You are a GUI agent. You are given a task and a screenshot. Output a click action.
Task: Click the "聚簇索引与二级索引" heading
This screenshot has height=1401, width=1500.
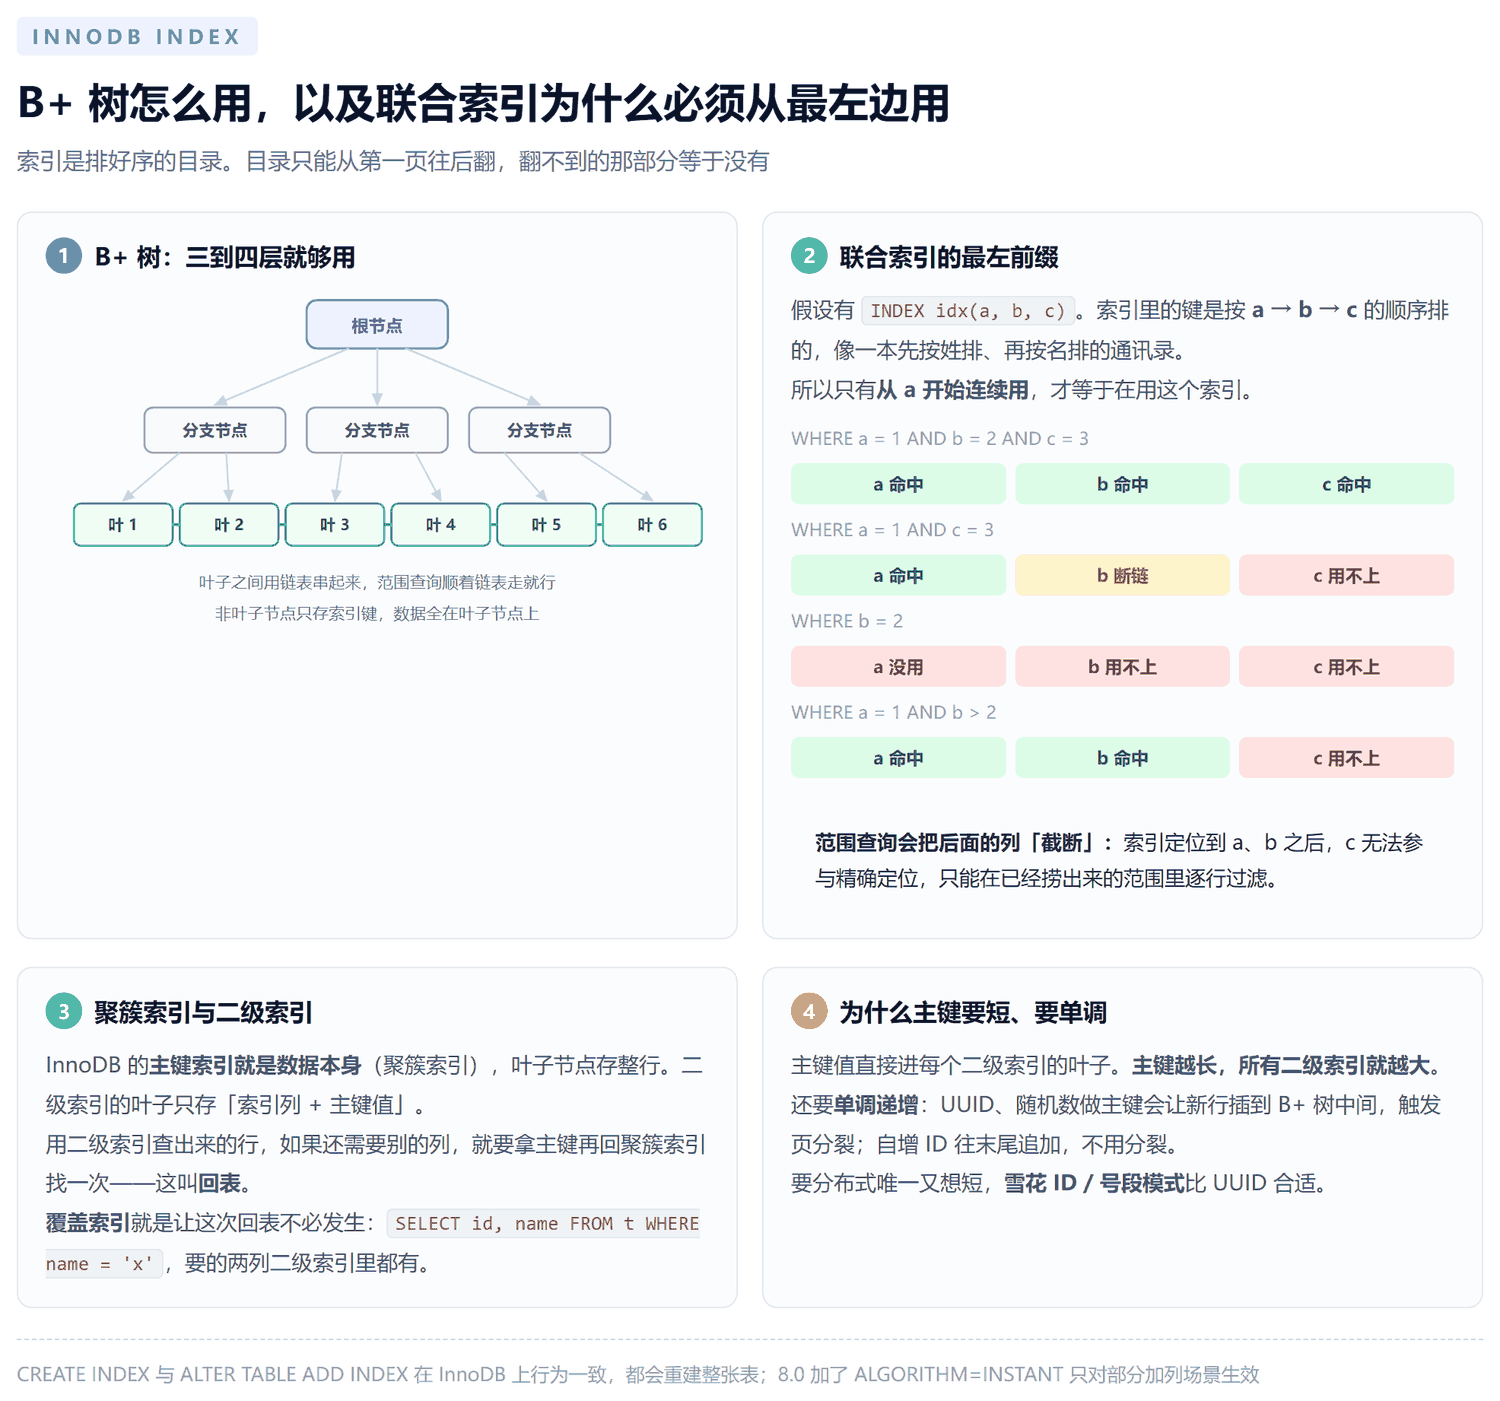tap(203, 1013)
